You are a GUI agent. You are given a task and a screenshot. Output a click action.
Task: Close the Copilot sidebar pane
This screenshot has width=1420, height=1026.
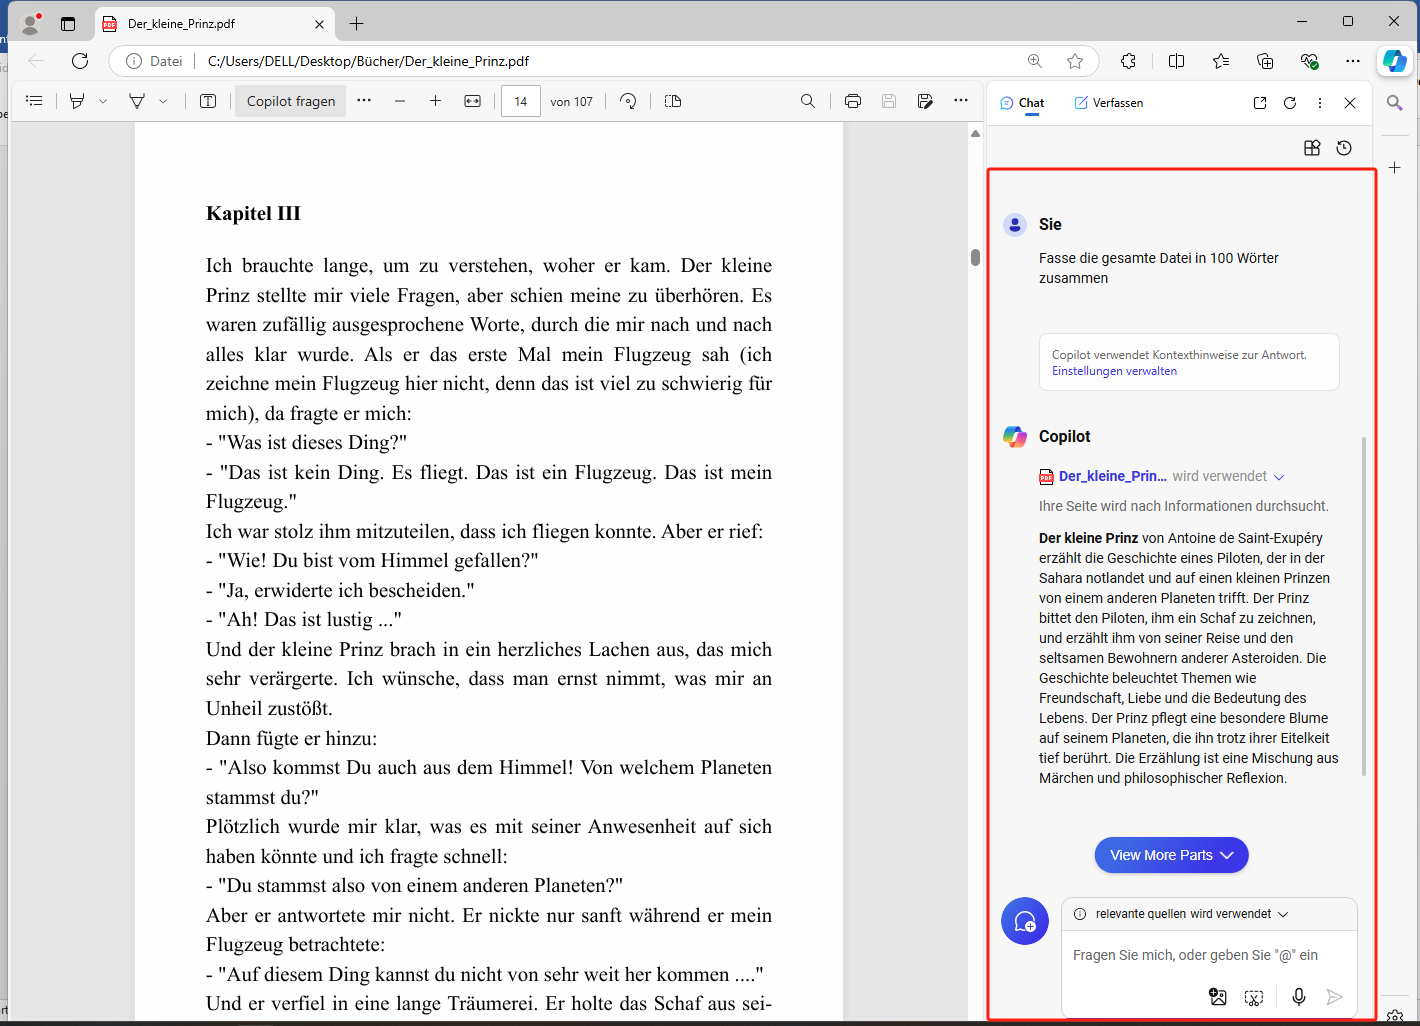[1350, 103]
